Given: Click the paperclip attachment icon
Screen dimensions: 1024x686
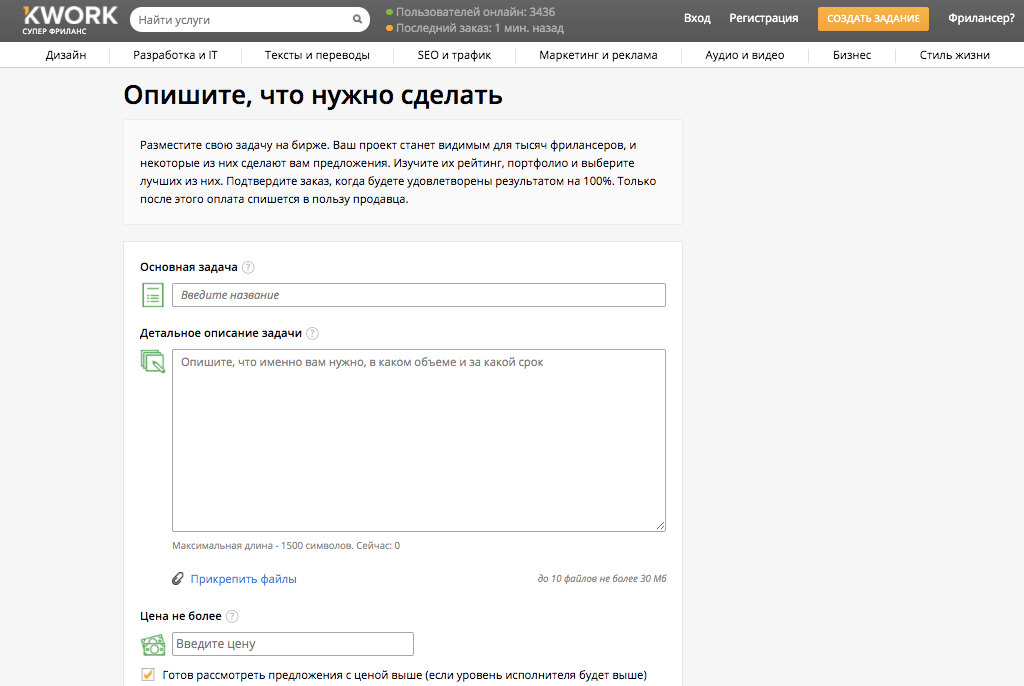Looking at the screenshot, I should click(178, 578).
